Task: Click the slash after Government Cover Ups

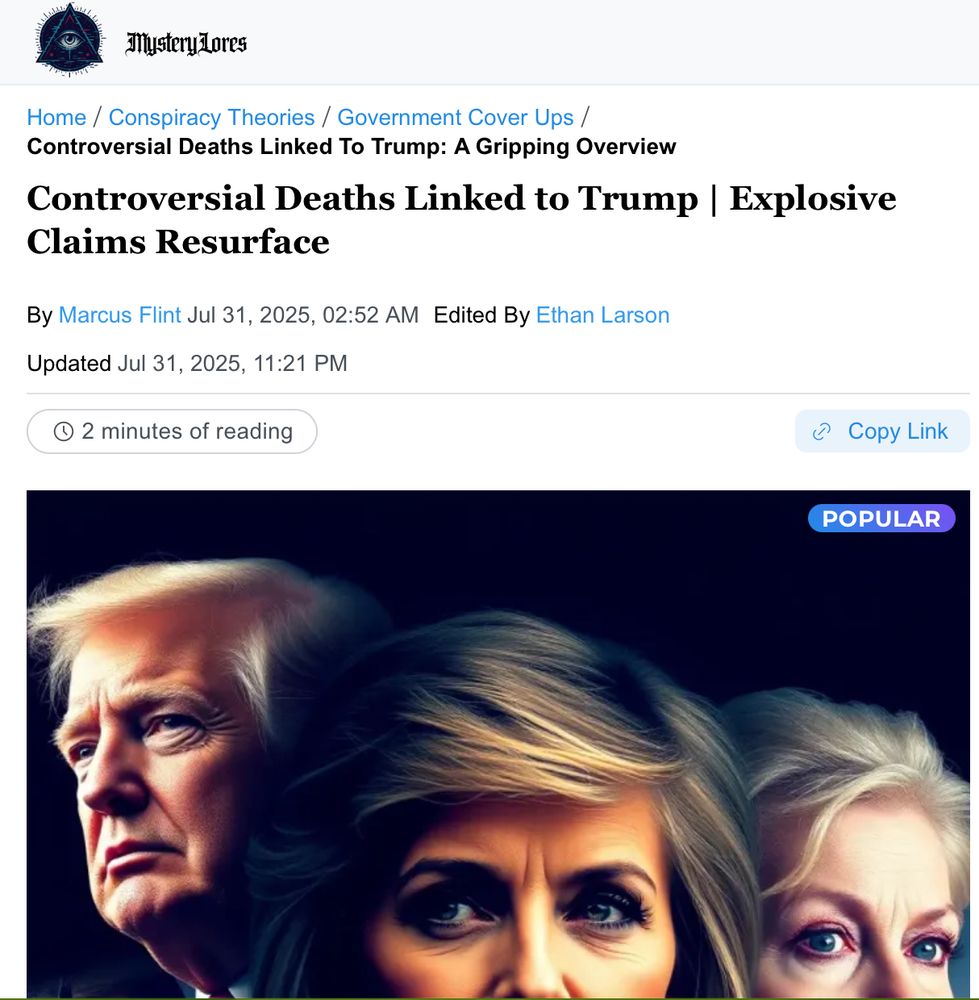Action: pyautogui.click(x=585, y=117)
